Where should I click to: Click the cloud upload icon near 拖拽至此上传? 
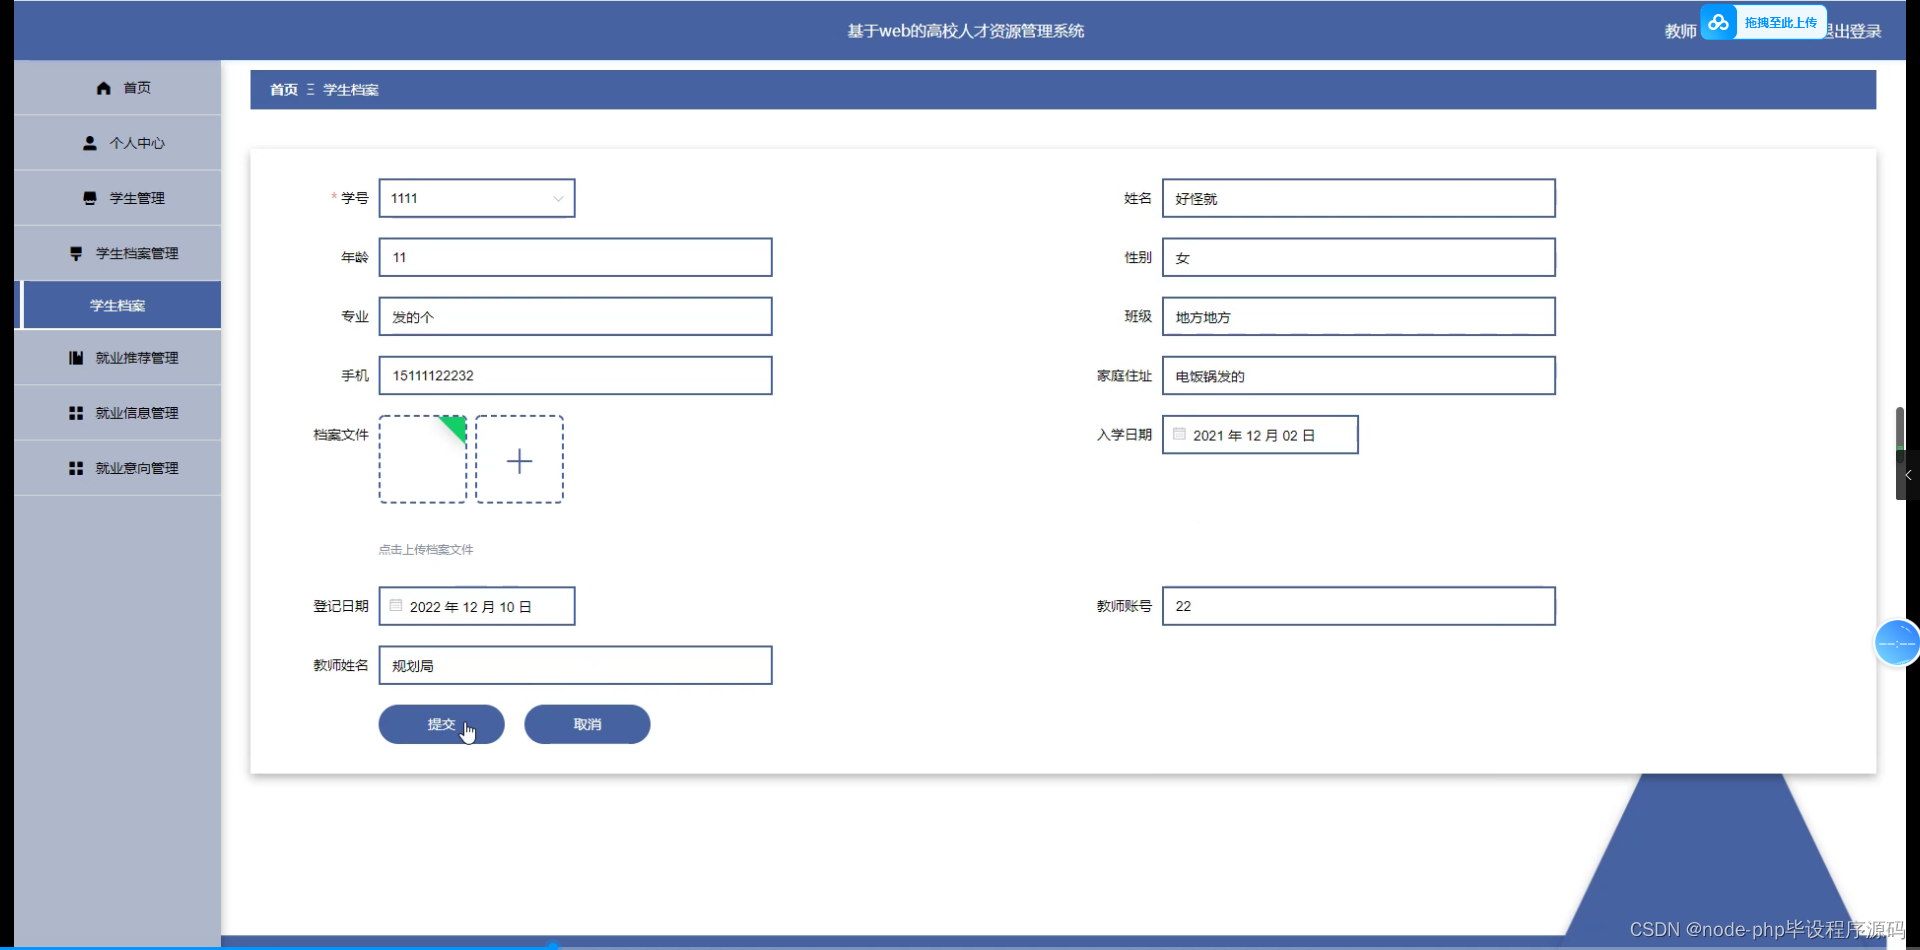[x=1718, y=22]
